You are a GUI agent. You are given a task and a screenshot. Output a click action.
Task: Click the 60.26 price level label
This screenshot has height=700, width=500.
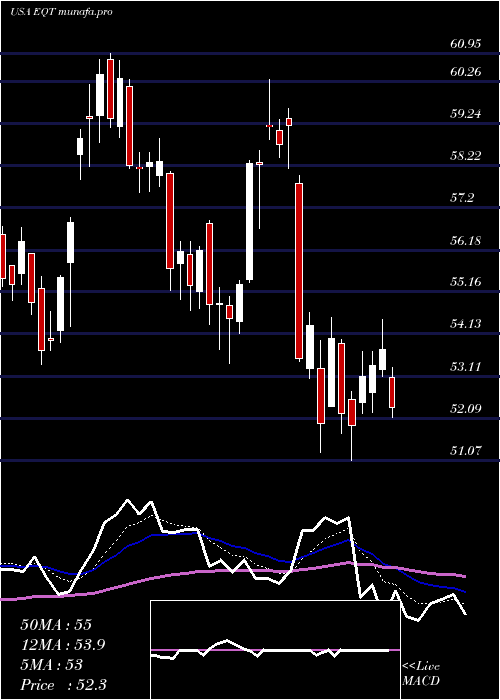466,72
